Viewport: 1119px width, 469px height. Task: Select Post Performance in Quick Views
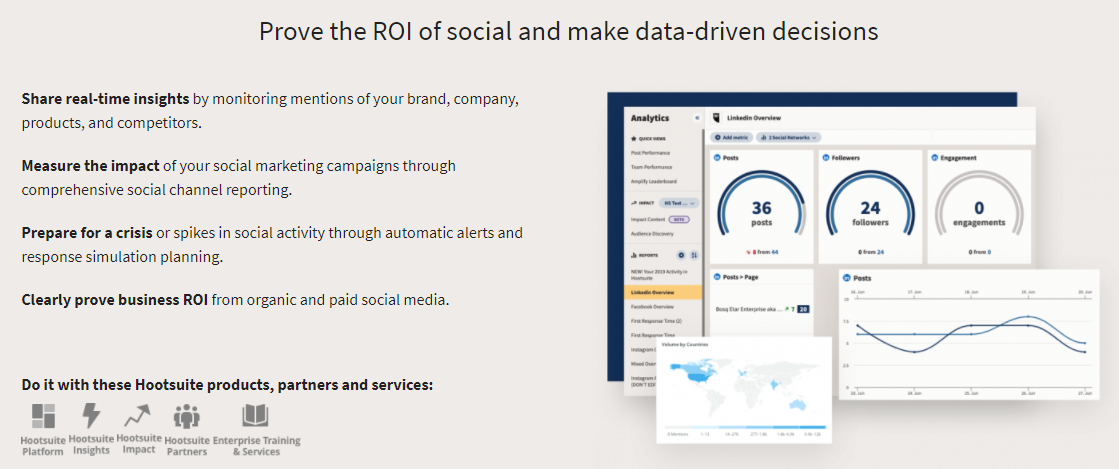click(651, 153)
